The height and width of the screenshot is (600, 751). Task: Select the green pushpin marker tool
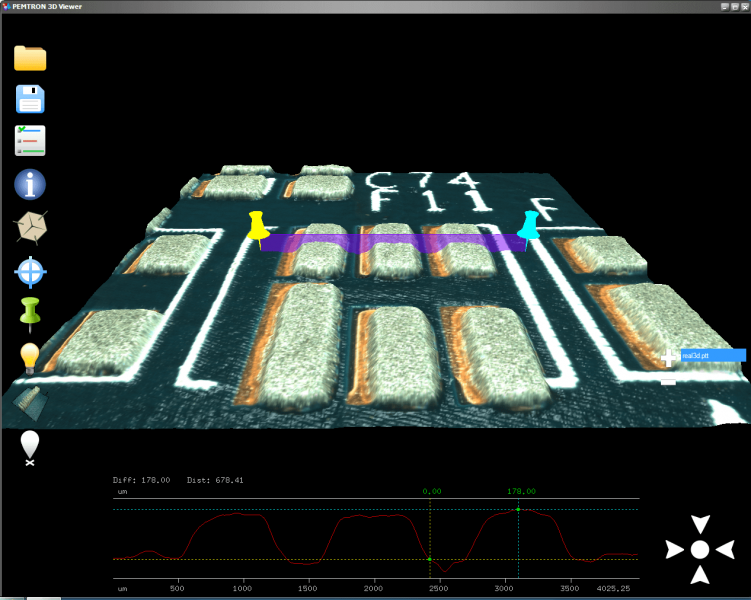coord(30,313)
